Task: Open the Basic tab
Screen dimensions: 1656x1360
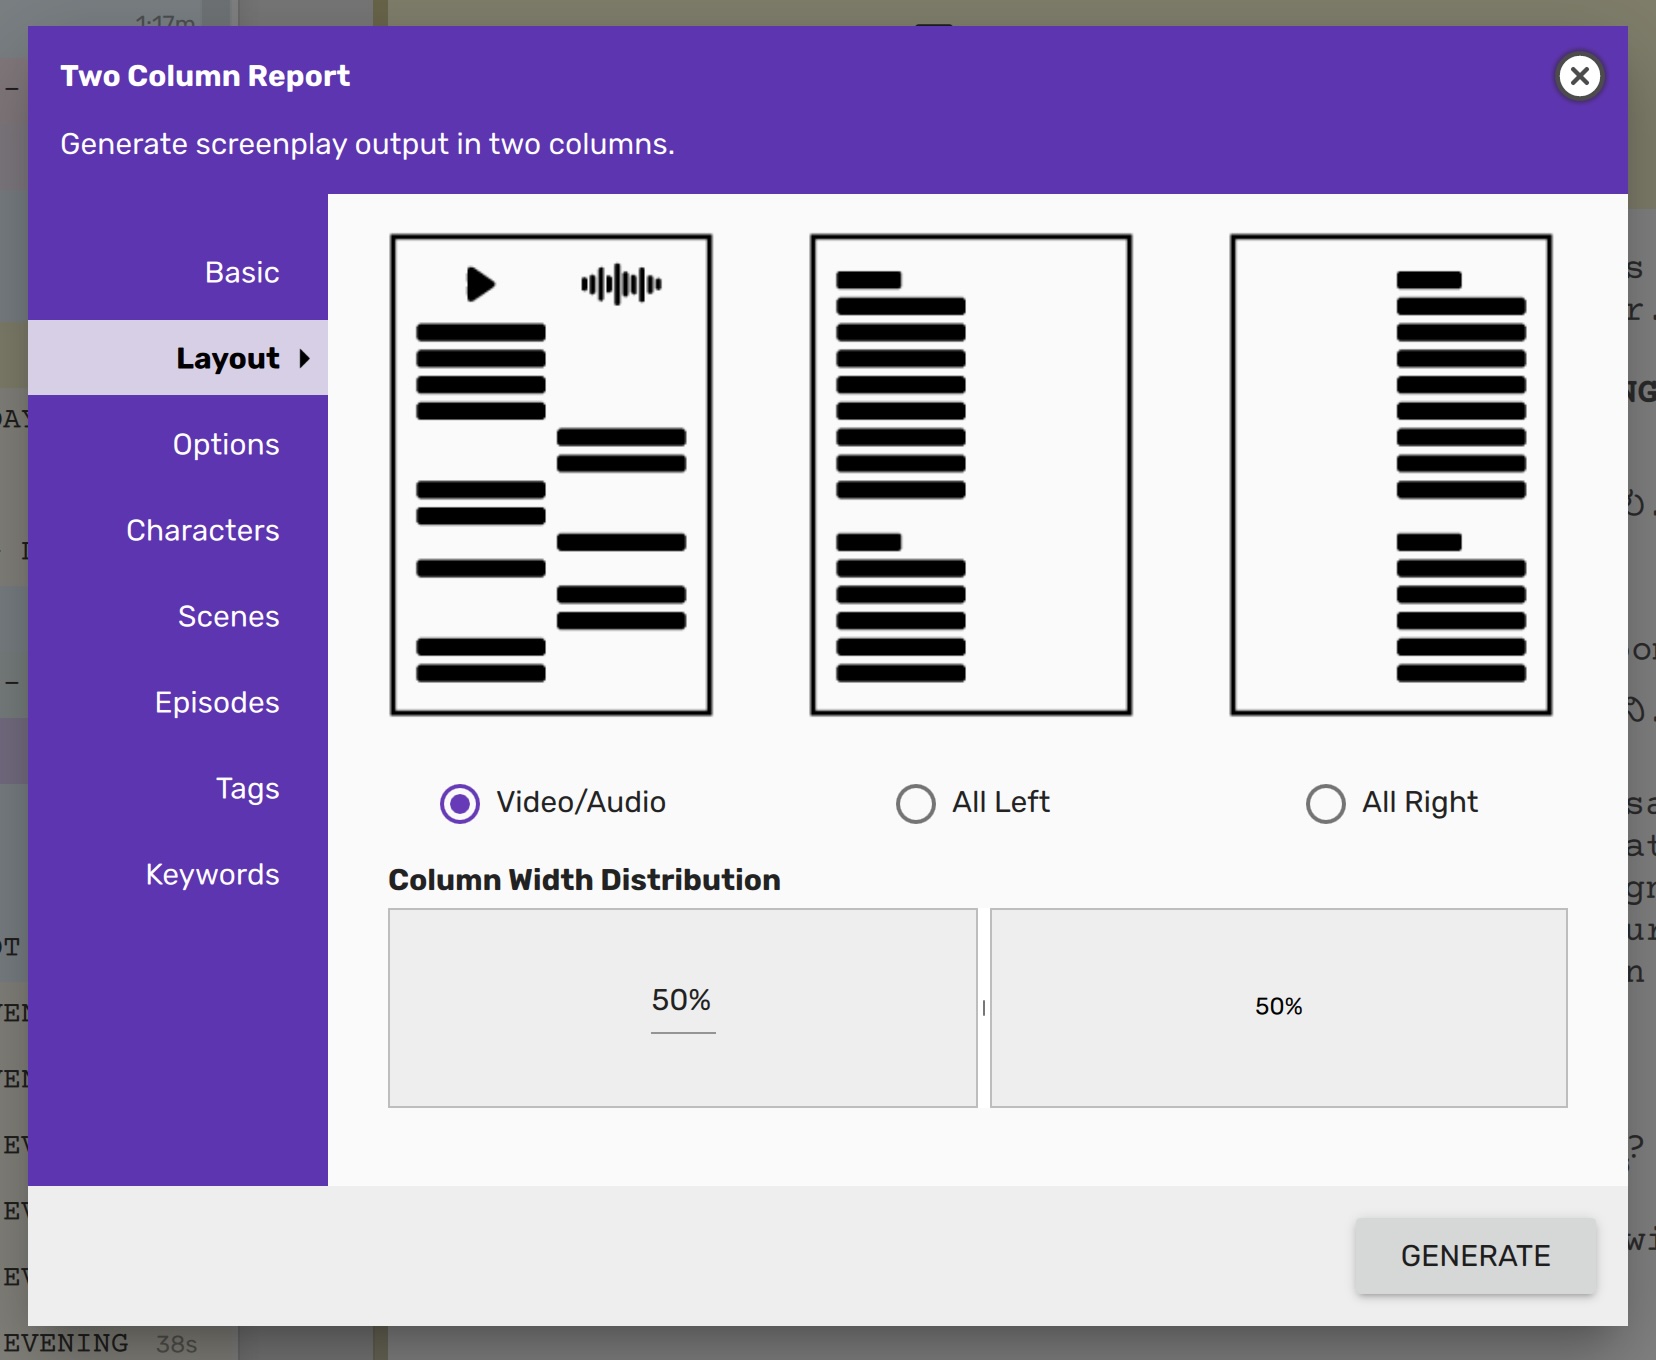Action: click(242, 272)
